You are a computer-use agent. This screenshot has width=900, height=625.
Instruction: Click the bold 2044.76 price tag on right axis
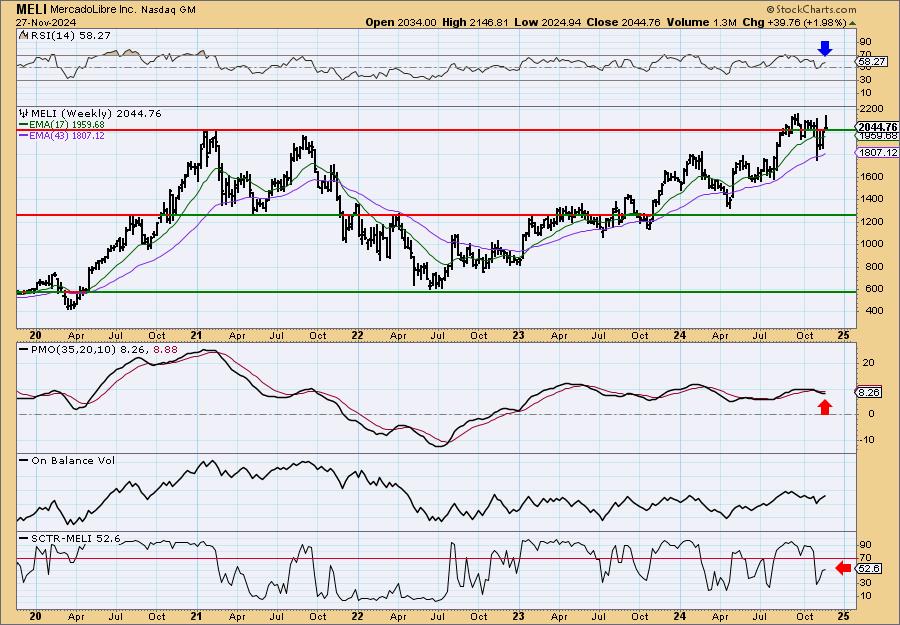(x=876, y=127)
